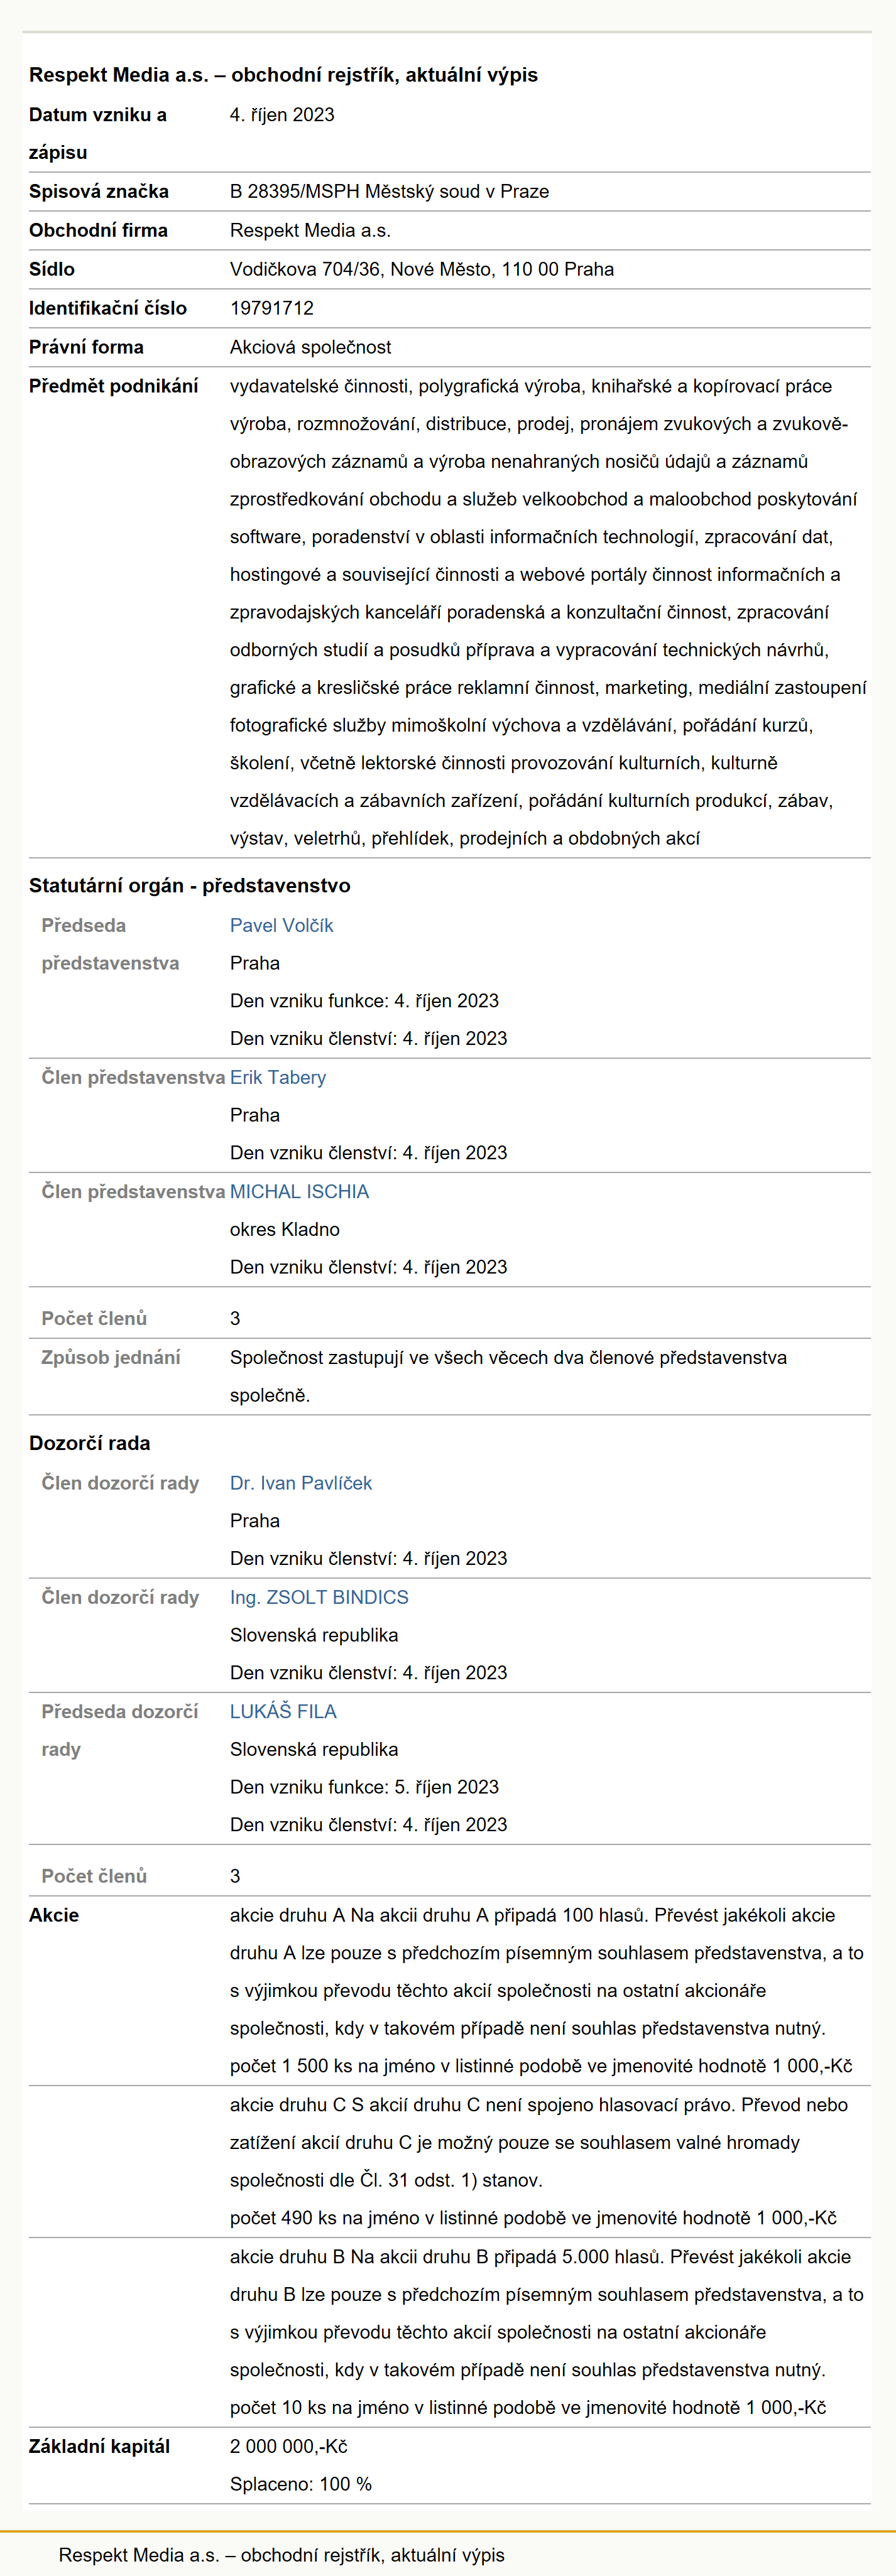Click the Právní forma value Akciová společnost
This screenshot has height=2576, width=896.
[311, 347]
